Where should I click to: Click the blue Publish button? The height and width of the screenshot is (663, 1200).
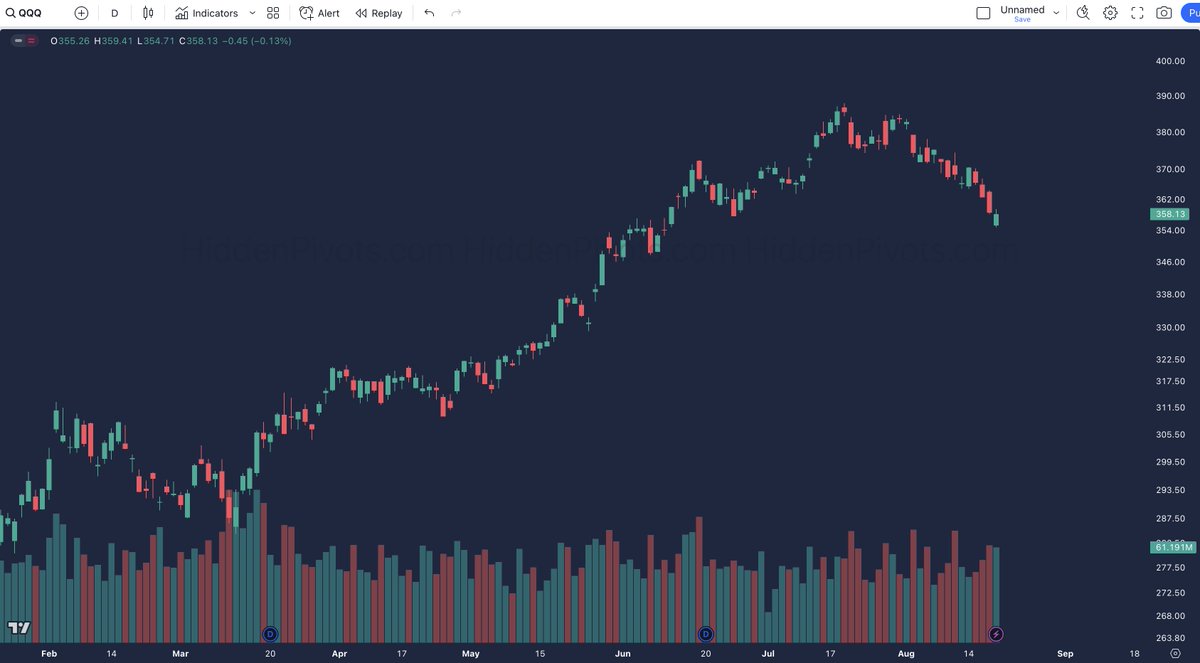tap(1191, 13)
